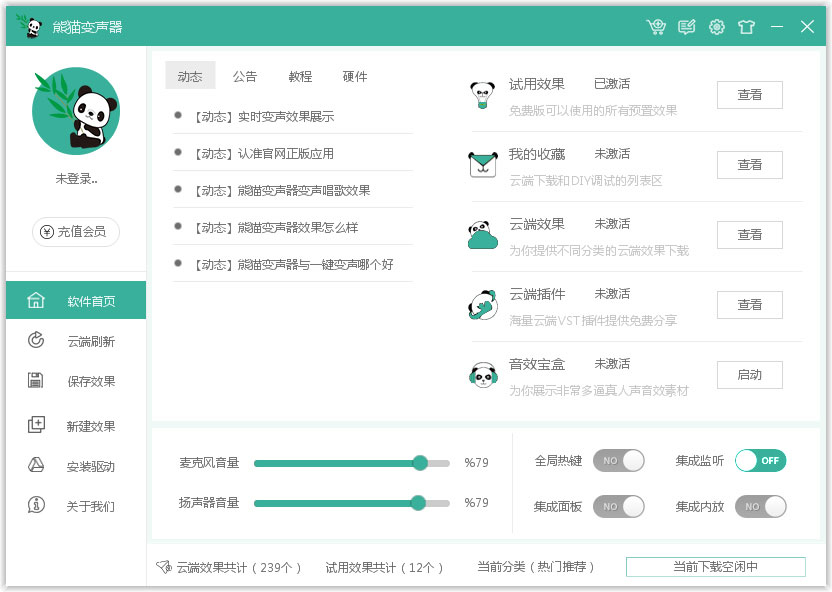The height and width of the screenshot is (592, 832).
Task: Click the feedback message icon in the title bar
Action: tap(686, 26)
